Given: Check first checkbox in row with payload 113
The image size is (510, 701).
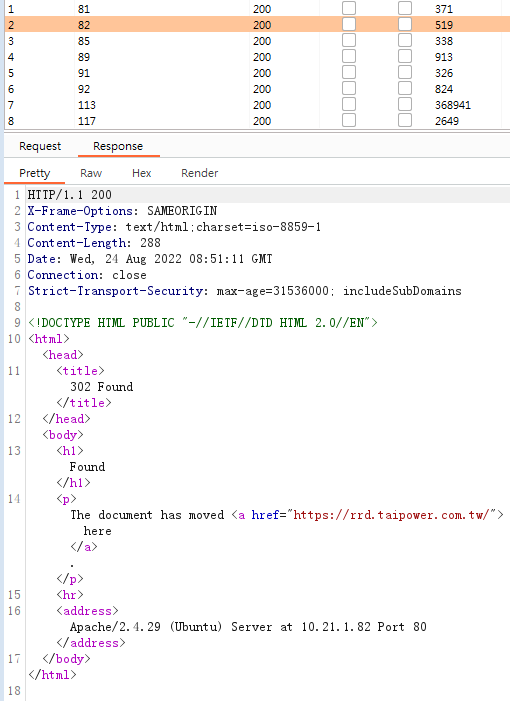Looking at the screenshot, I should 349,104.
